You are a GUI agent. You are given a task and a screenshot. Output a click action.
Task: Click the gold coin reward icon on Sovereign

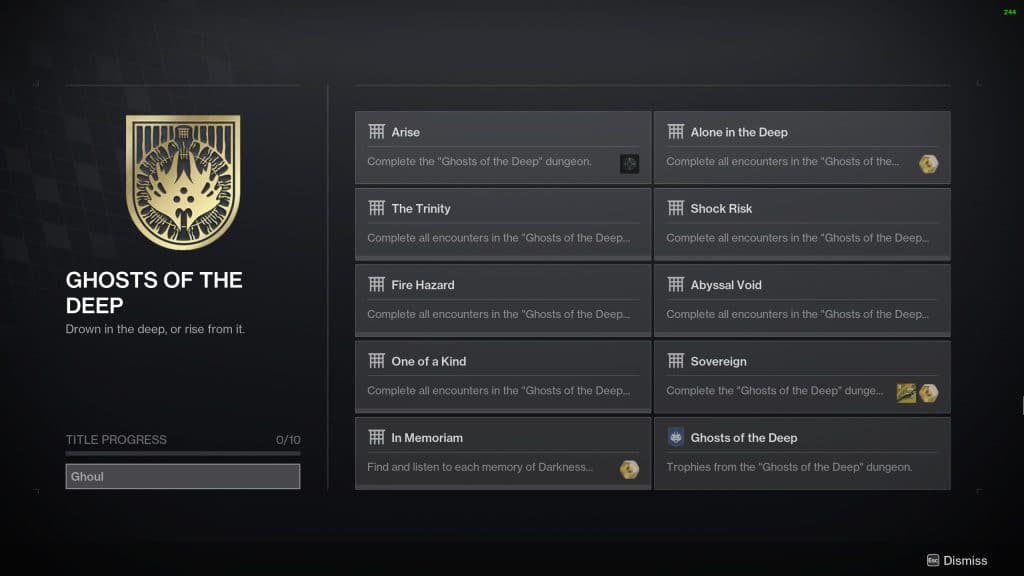pyautogui.click(x=928, y=392)
